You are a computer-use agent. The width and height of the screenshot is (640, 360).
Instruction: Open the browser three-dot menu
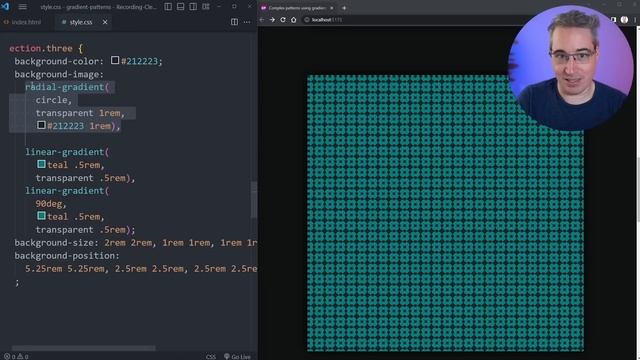point(635,20)
